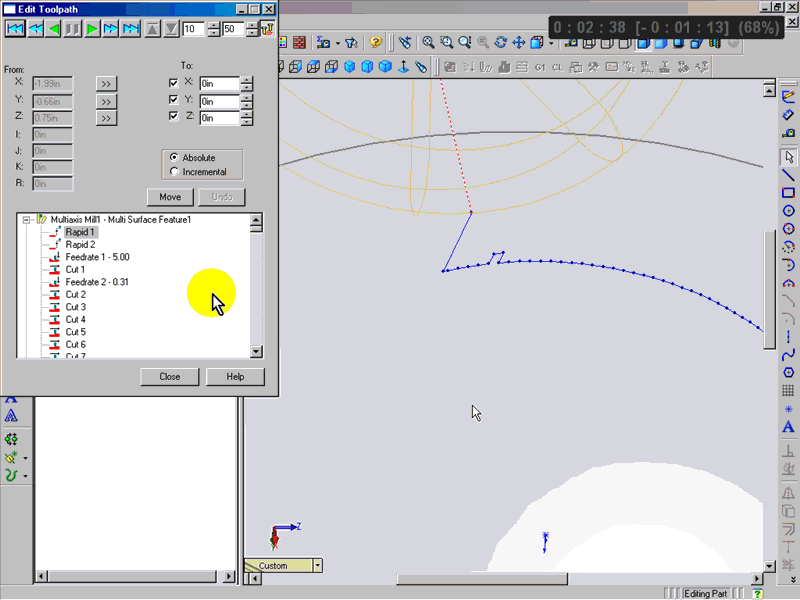Select Cut 1 in the toolpath tree
This screenshot has height=600, width=800.
[x=76, y=269]
